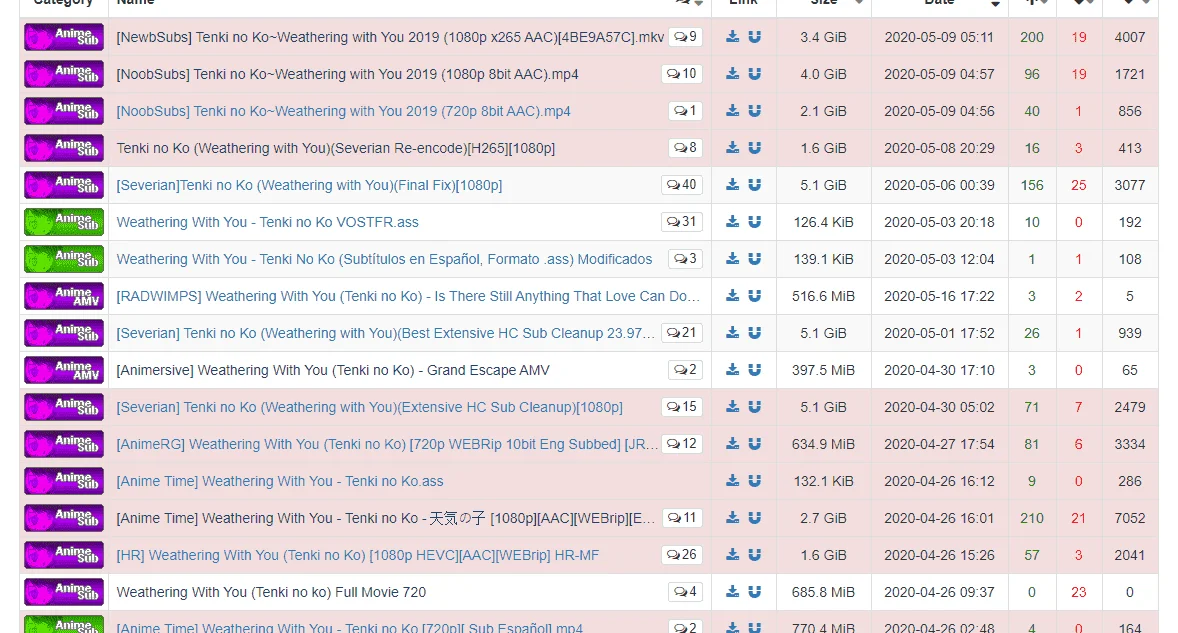Viewport: 1178px width, 633px height.
Task: Download torrent for Subtítulos en Español row
Action: [x=732, y=258]
